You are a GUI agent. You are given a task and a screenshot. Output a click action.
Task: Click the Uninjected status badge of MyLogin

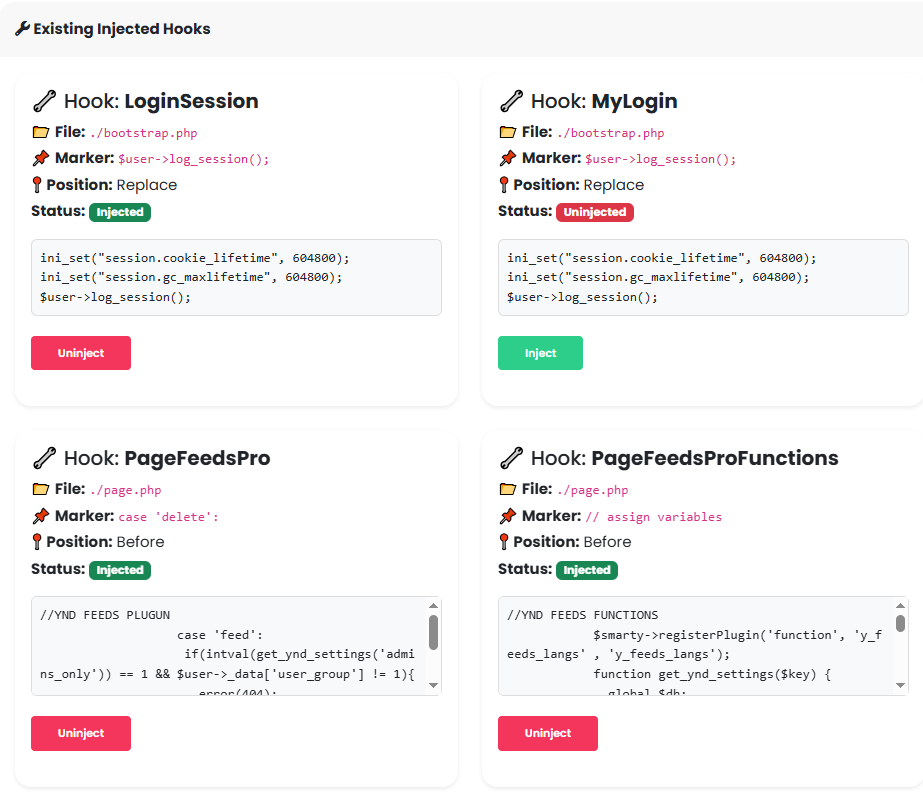[595, 212]
